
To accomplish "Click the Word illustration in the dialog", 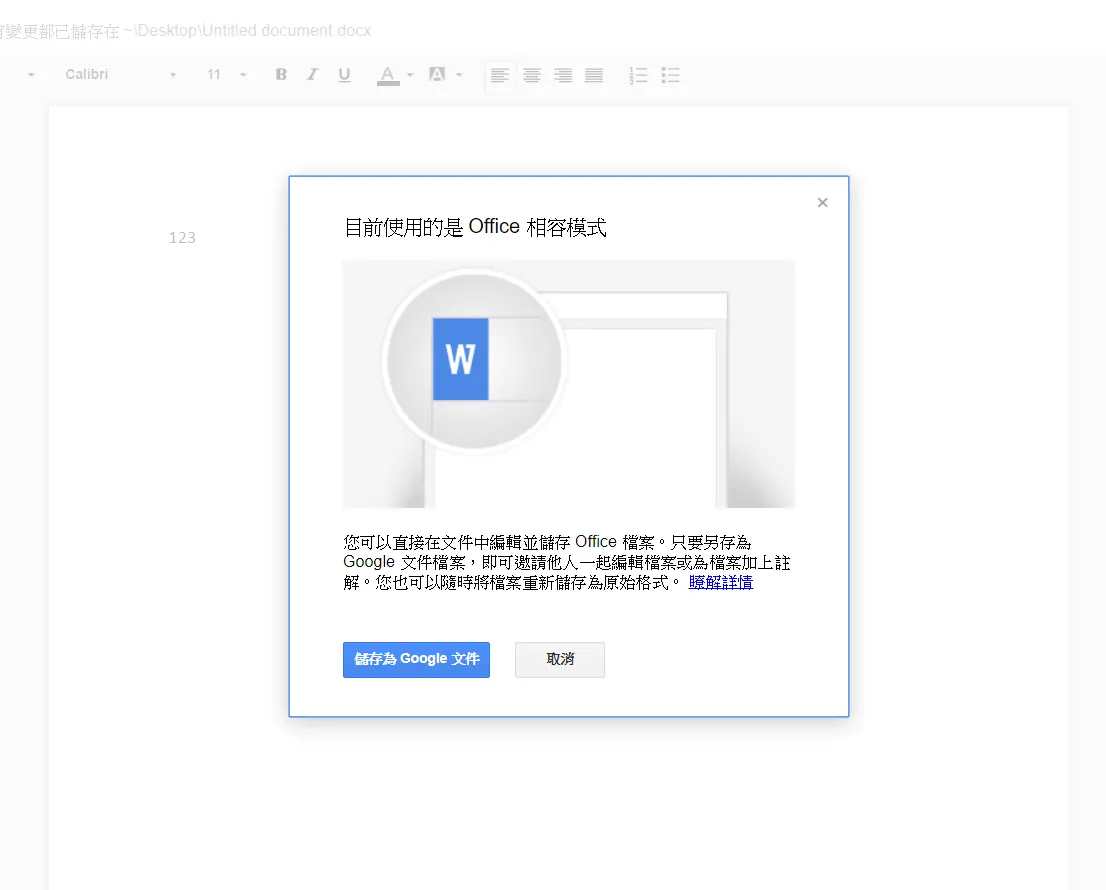I will tap(569, 384).
